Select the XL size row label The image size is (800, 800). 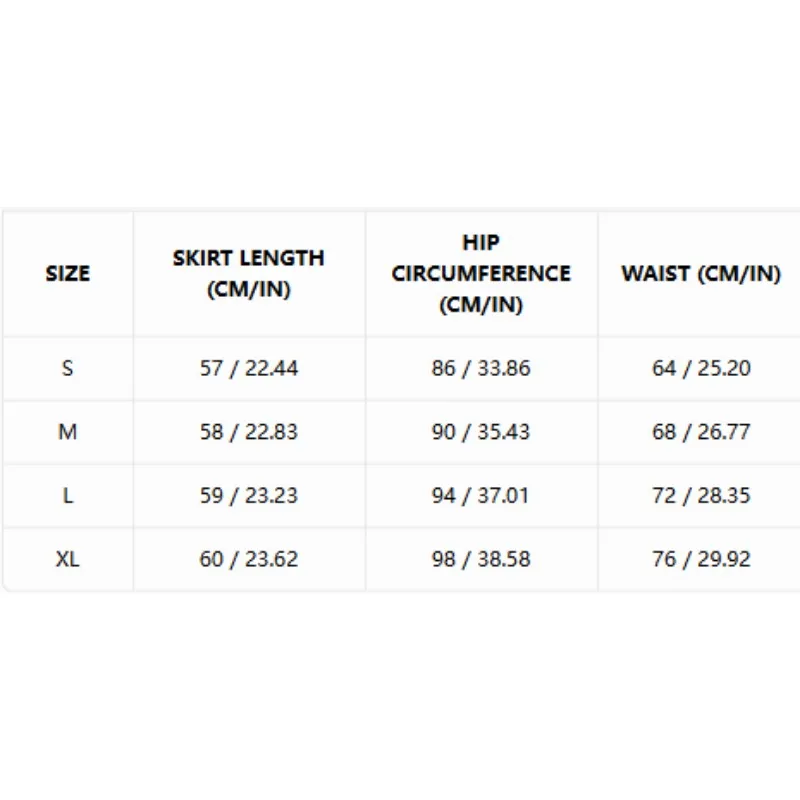point(67,559)
